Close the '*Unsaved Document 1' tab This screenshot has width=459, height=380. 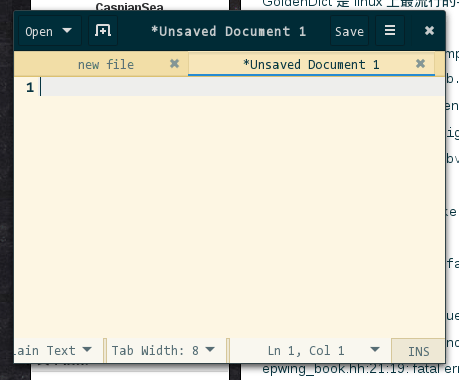[420, 63]
